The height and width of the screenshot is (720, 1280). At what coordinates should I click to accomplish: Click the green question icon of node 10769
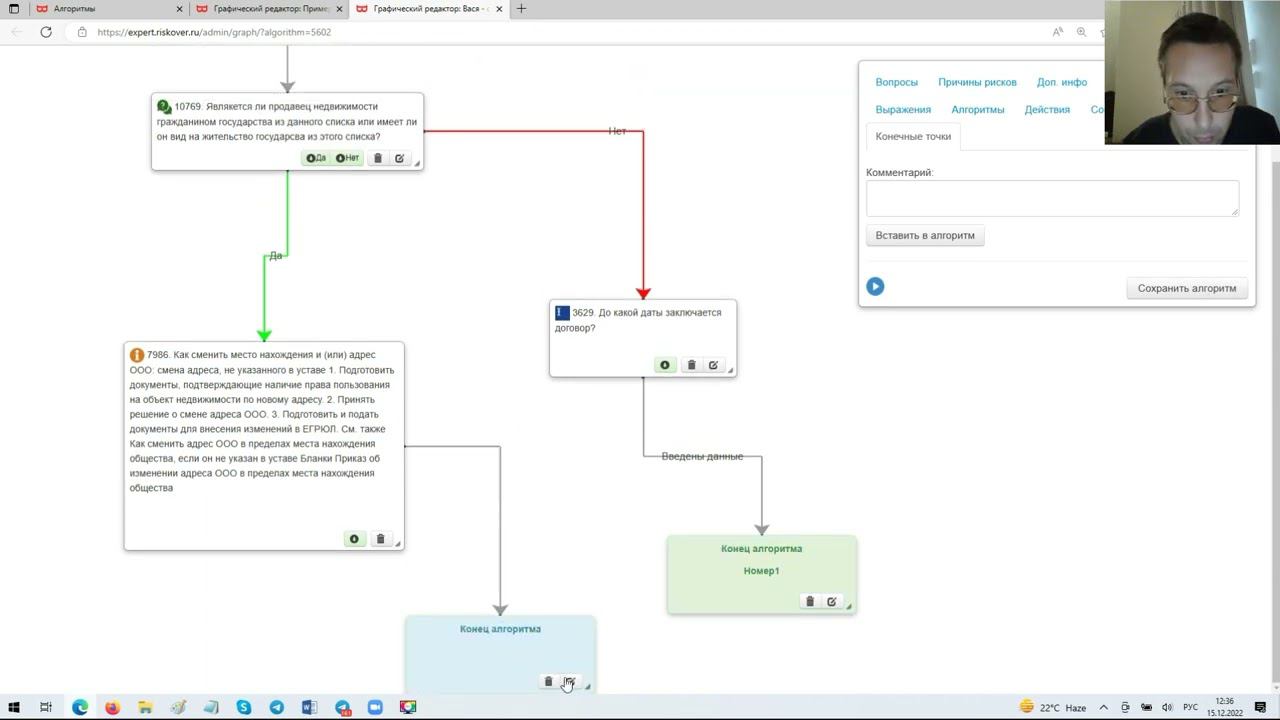[164, 106]
